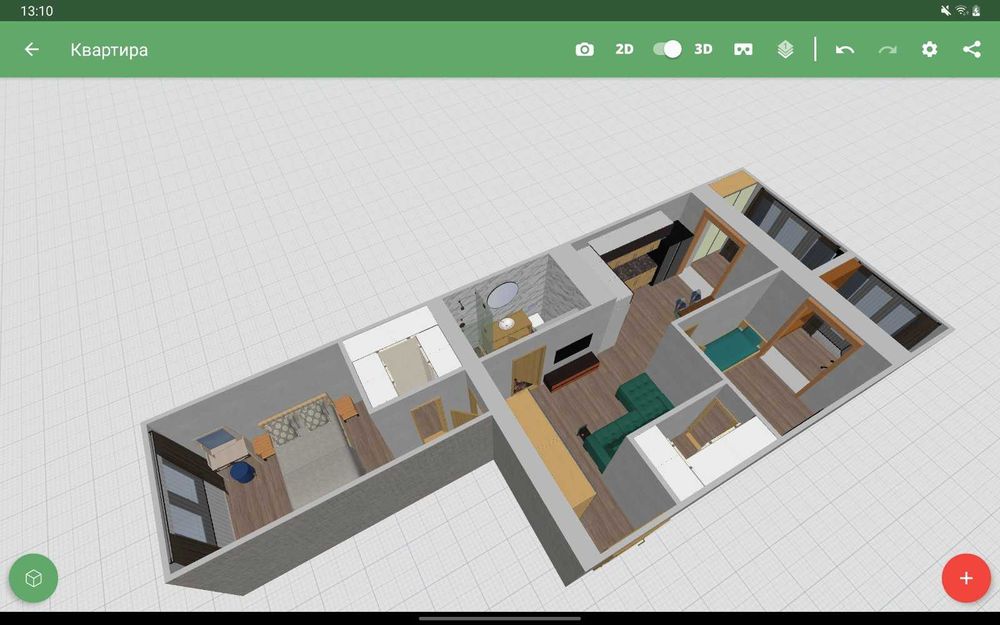1000x625 pixels.
Task: Click the Квартира project title
Action: (109, 50)
